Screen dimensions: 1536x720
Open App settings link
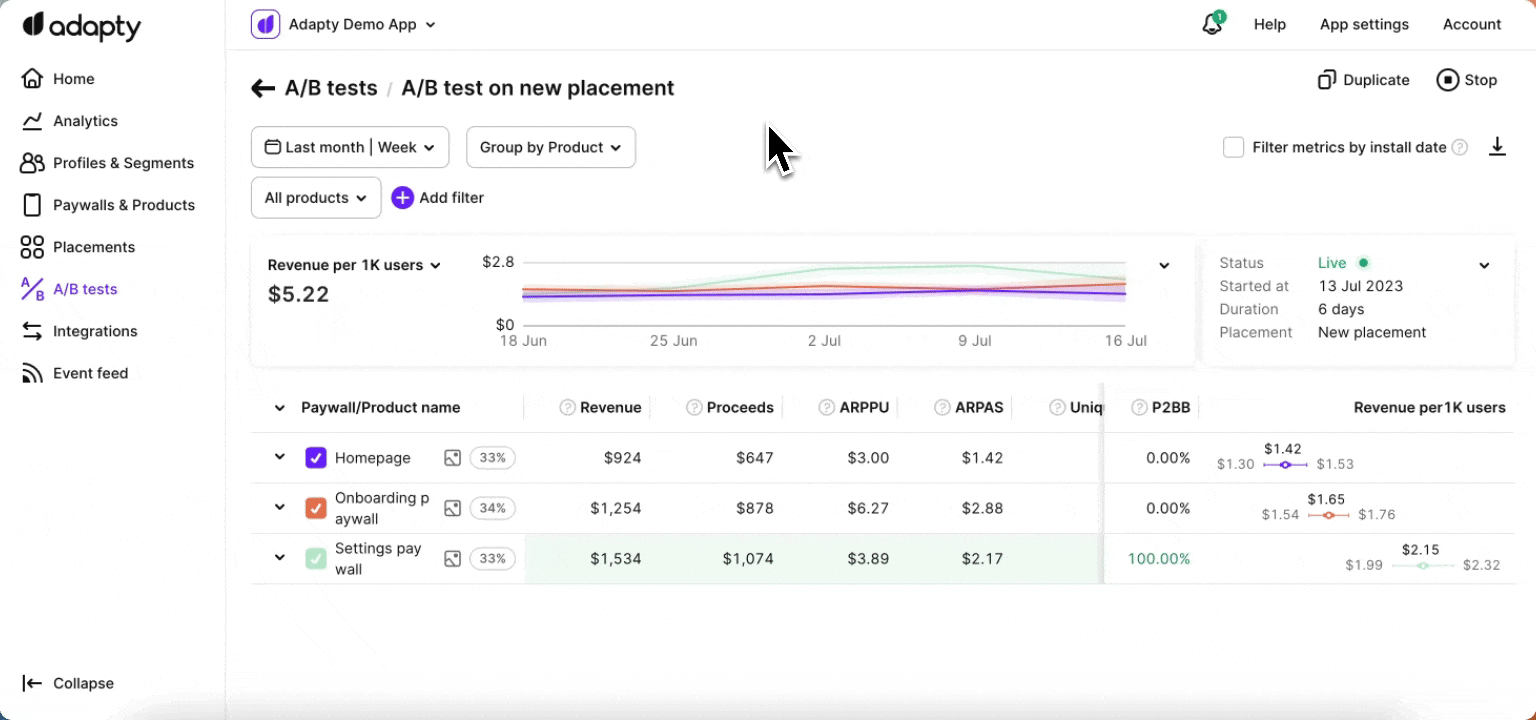pyautogui.click(x=1364, y=25)
